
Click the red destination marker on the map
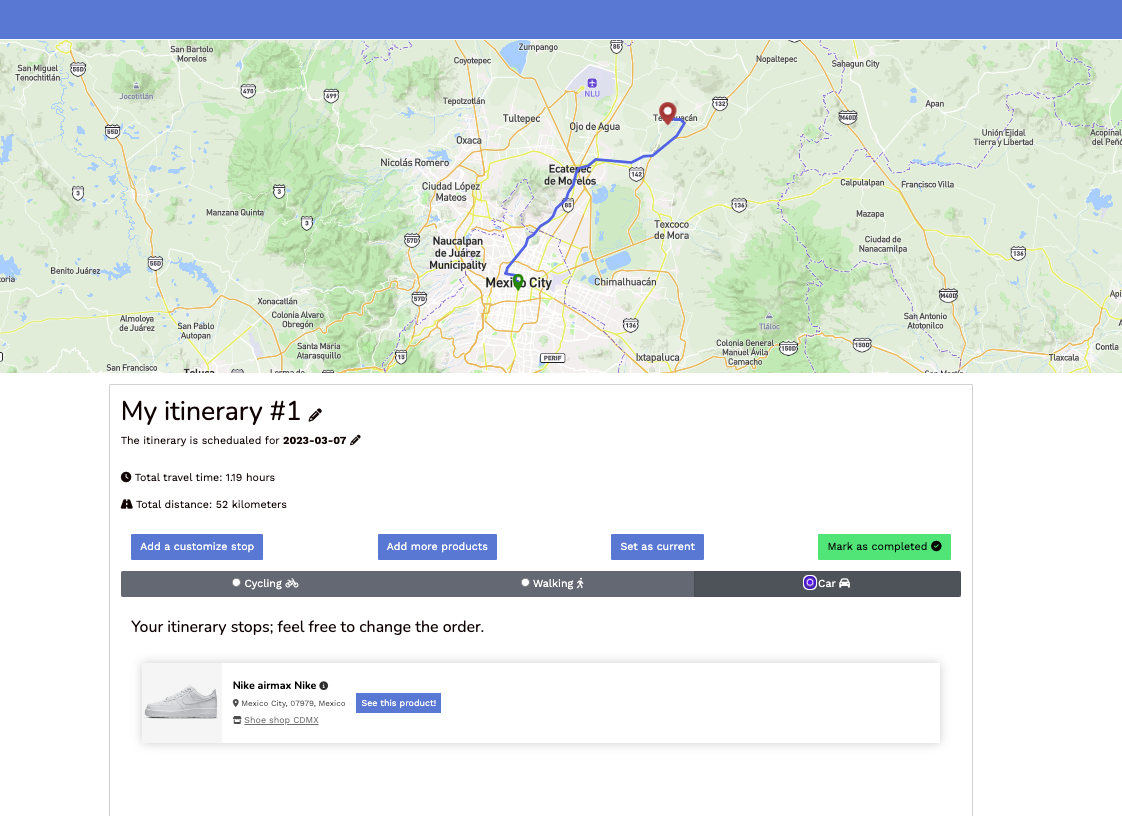point(667,113)
